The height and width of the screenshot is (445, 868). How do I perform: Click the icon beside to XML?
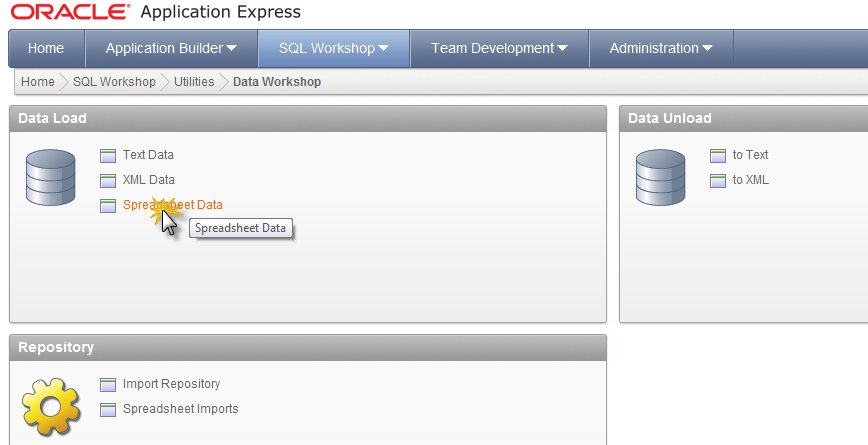click(x=718, y=180)
